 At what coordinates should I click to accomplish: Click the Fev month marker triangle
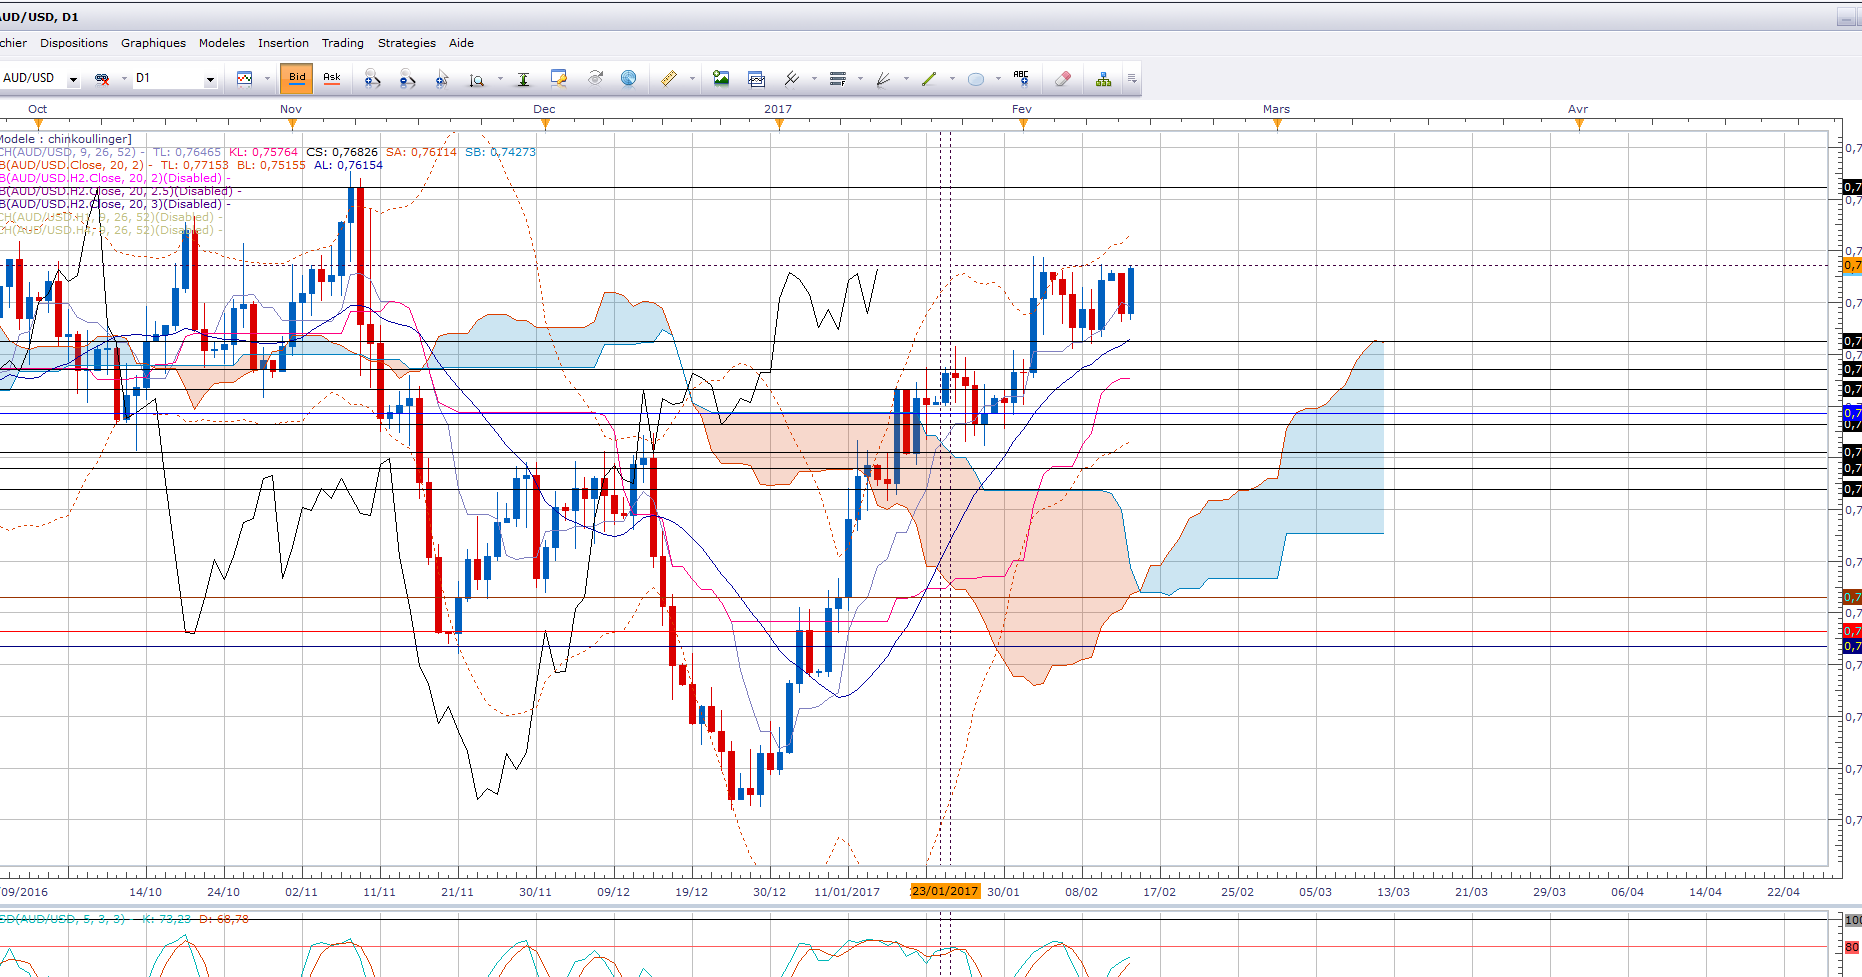point(1023,124)
